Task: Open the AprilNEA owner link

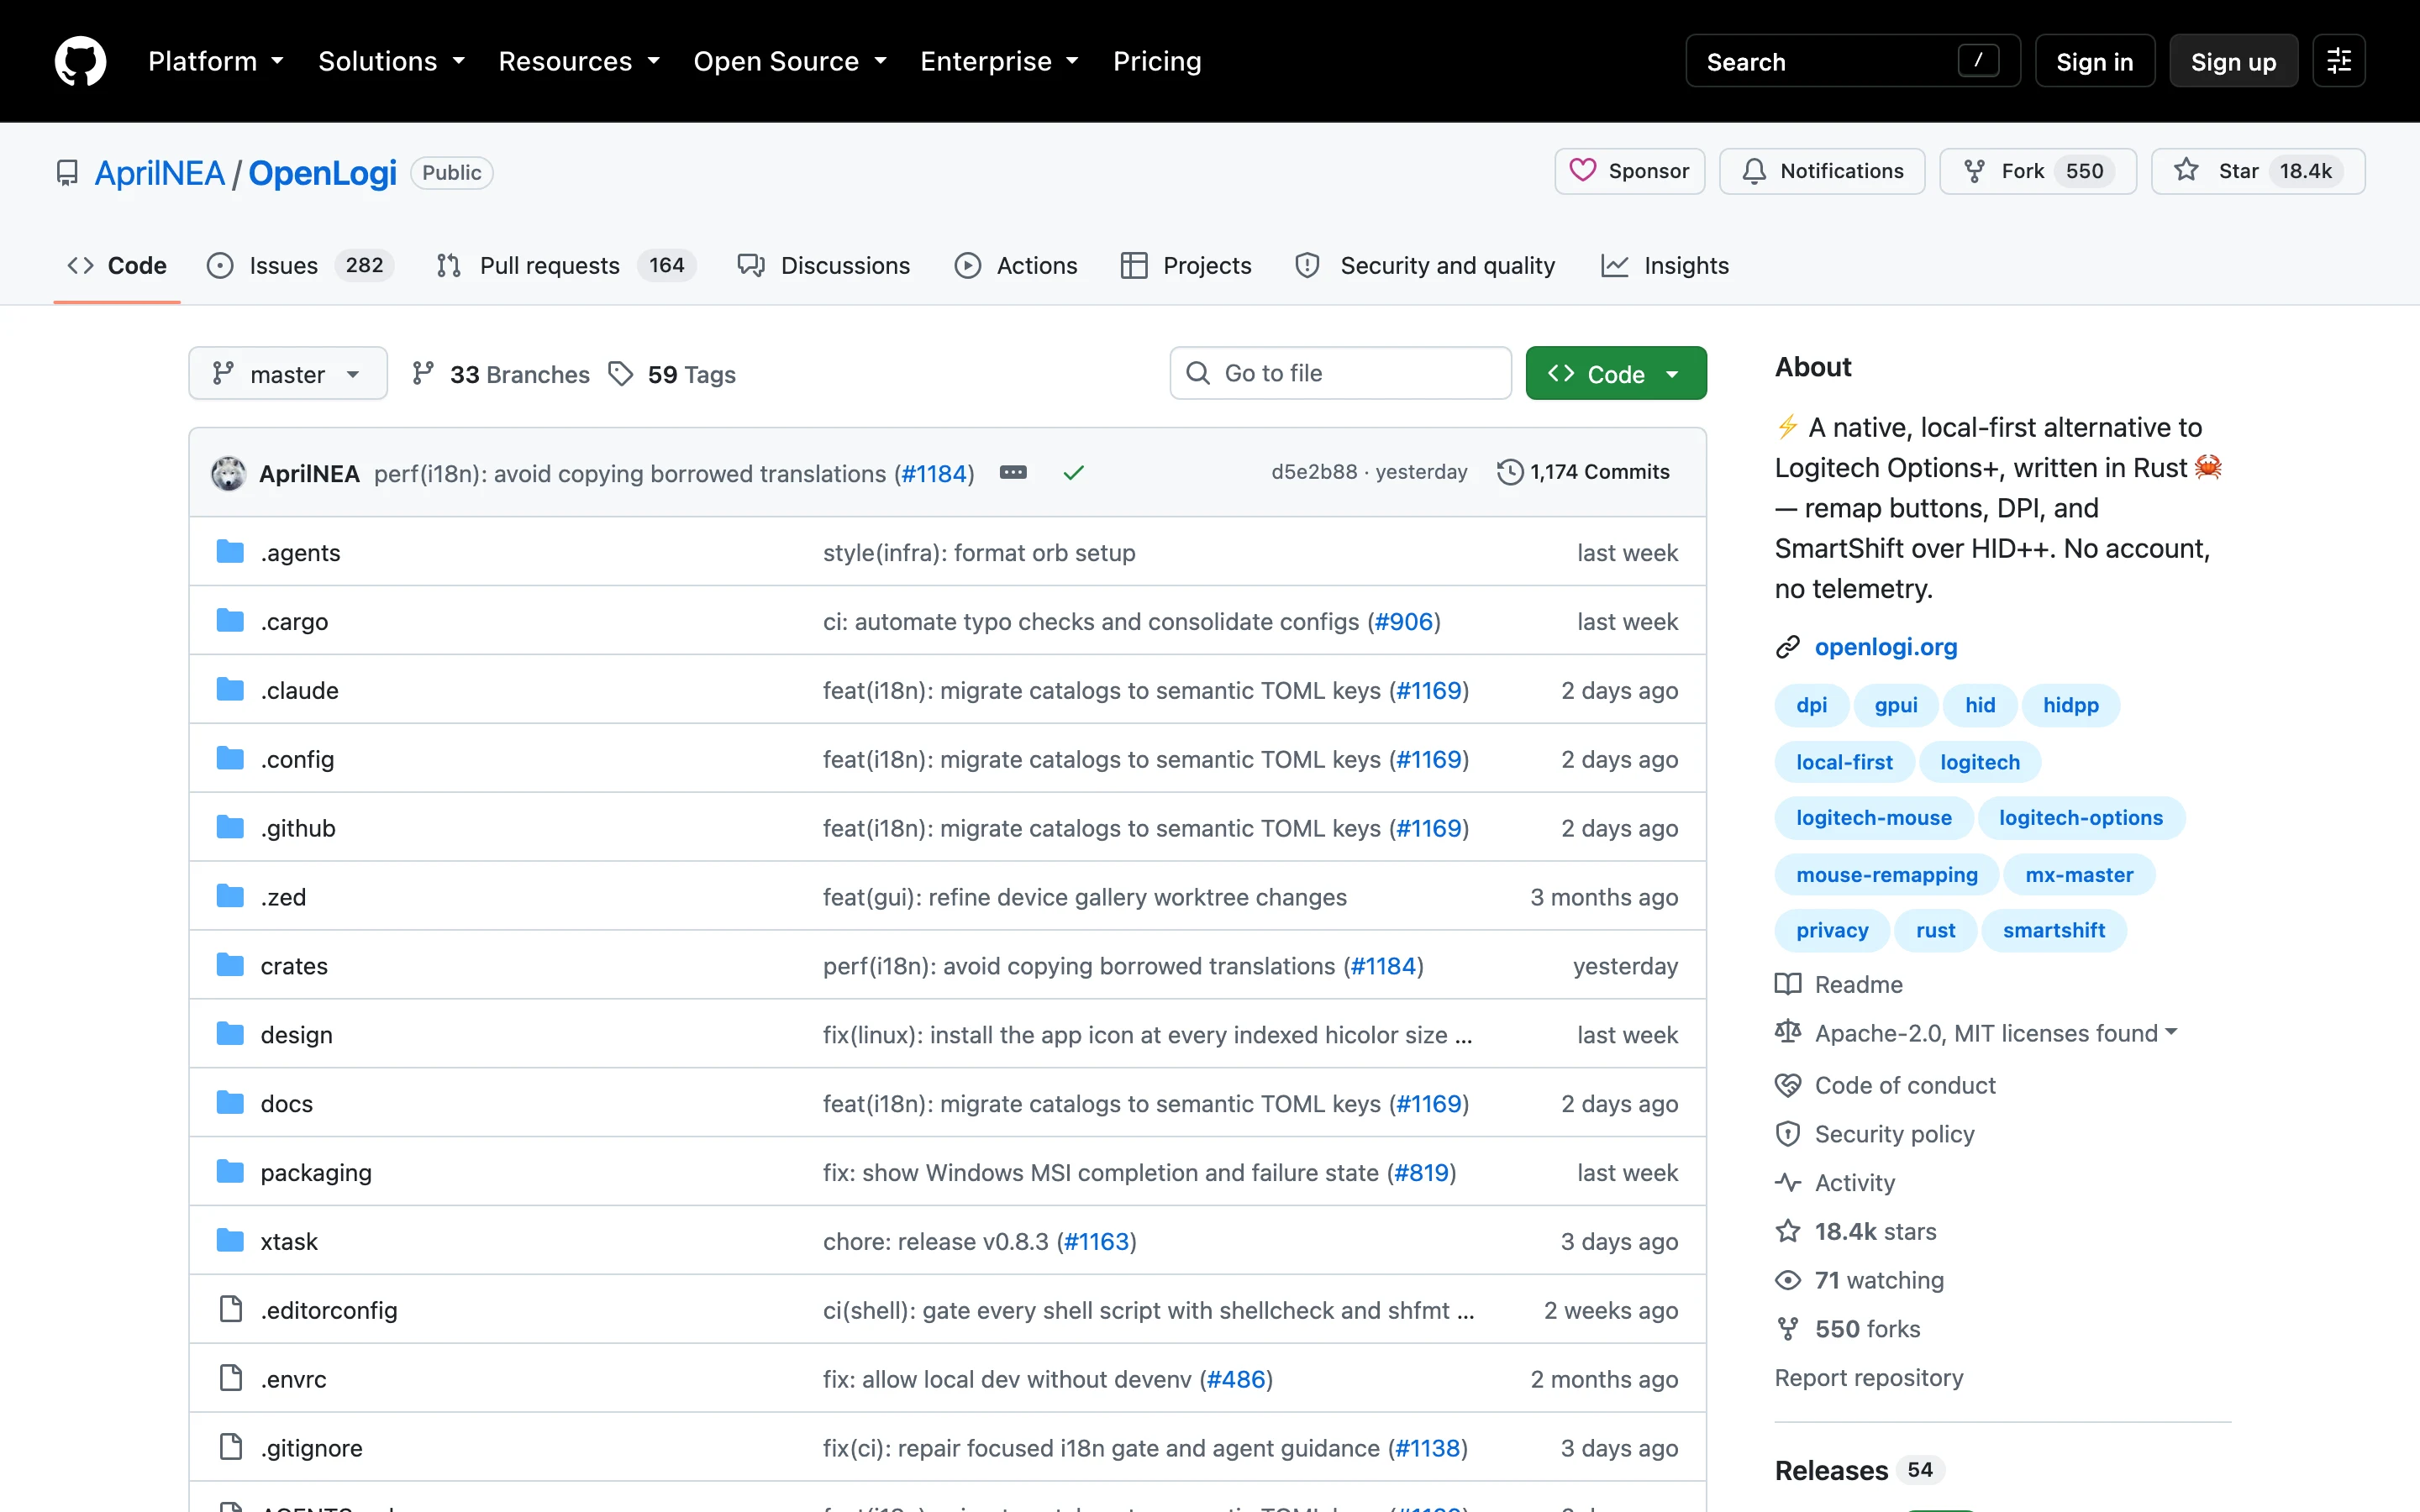Action: point(159,173)
